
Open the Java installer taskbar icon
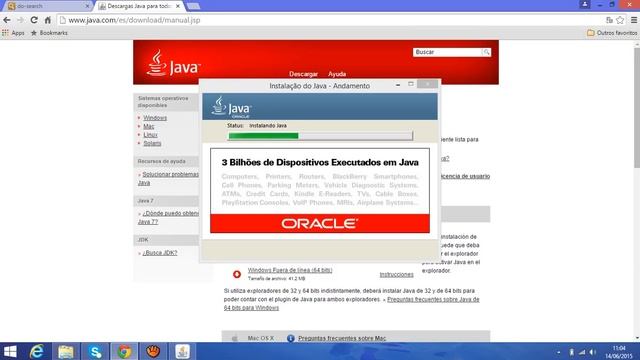coord(182,351)
